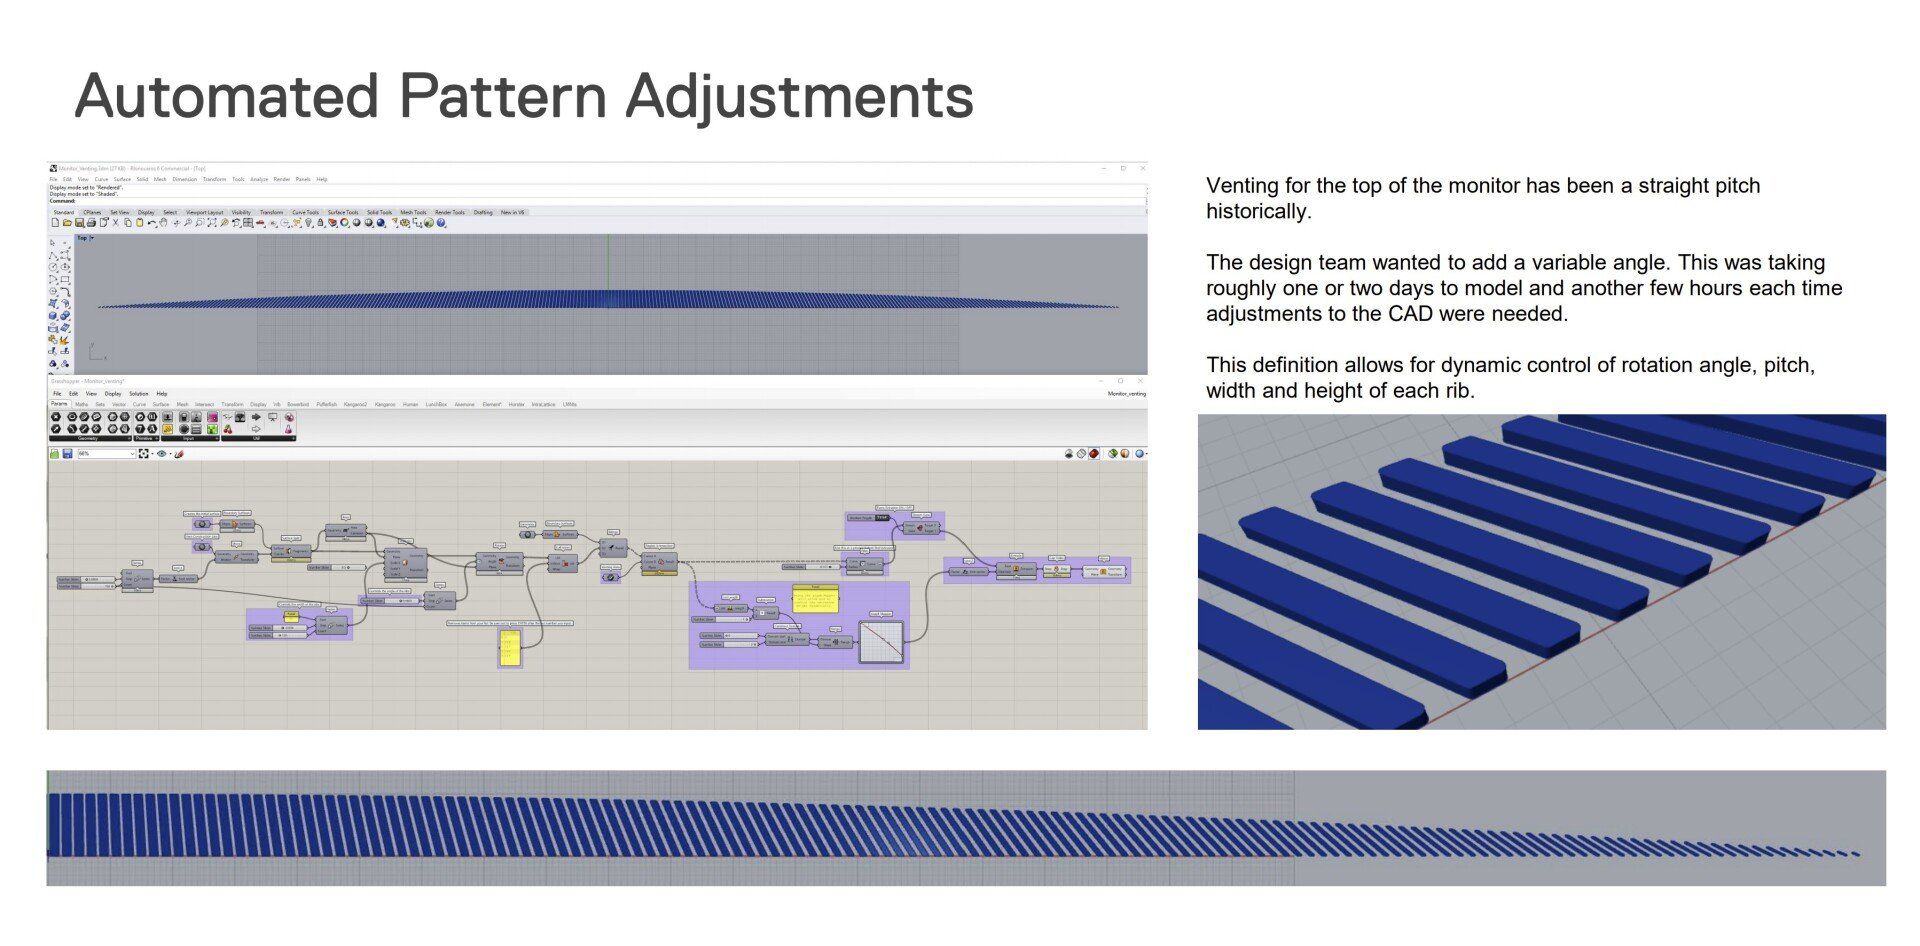The height and width of the screenshot is (946, 1920).
Task: Select the Rectangle tool in Rhino sidebar
Action: [65, 279]
